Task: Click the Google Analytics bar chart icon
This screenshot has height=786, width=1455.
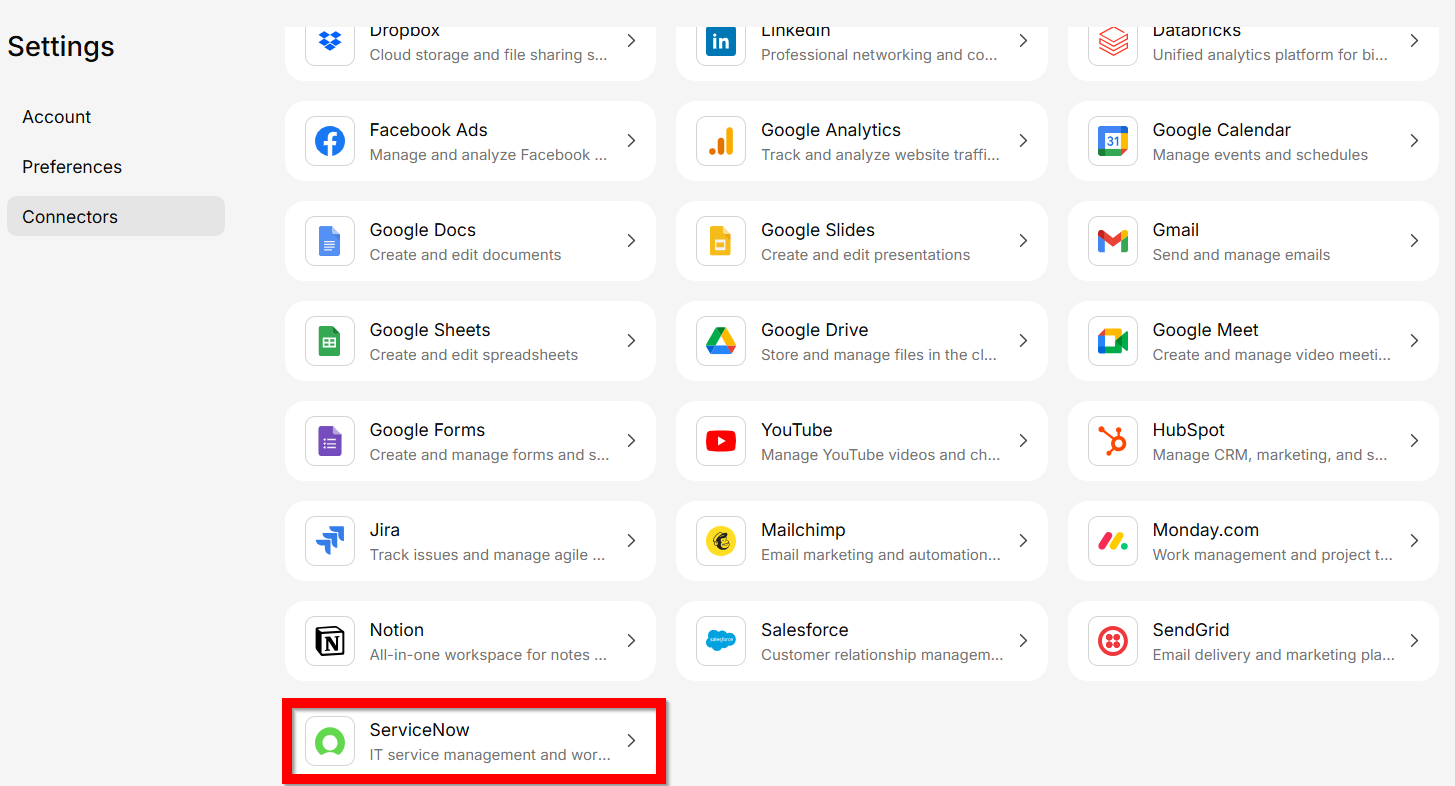Action: tap(721, 141)
